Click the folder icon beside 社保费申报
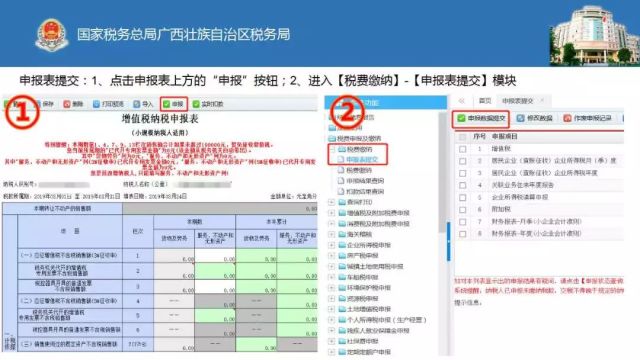The image size is (640, 360). coord(342,341)
